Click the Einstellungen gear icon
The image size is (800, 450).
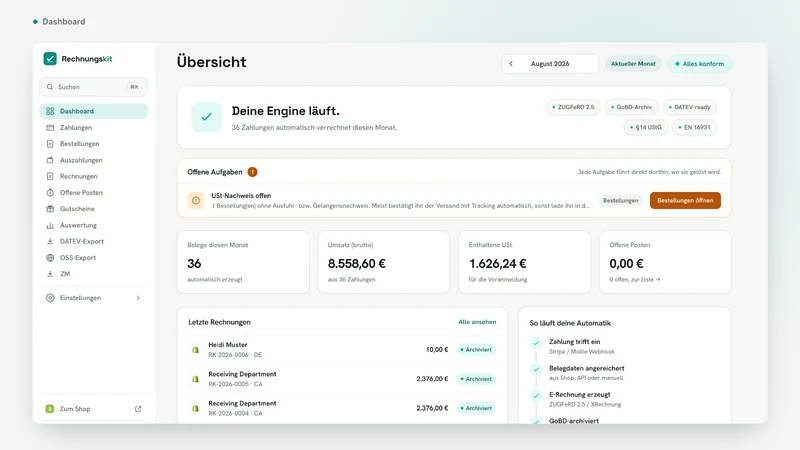(x=50, y=298)
